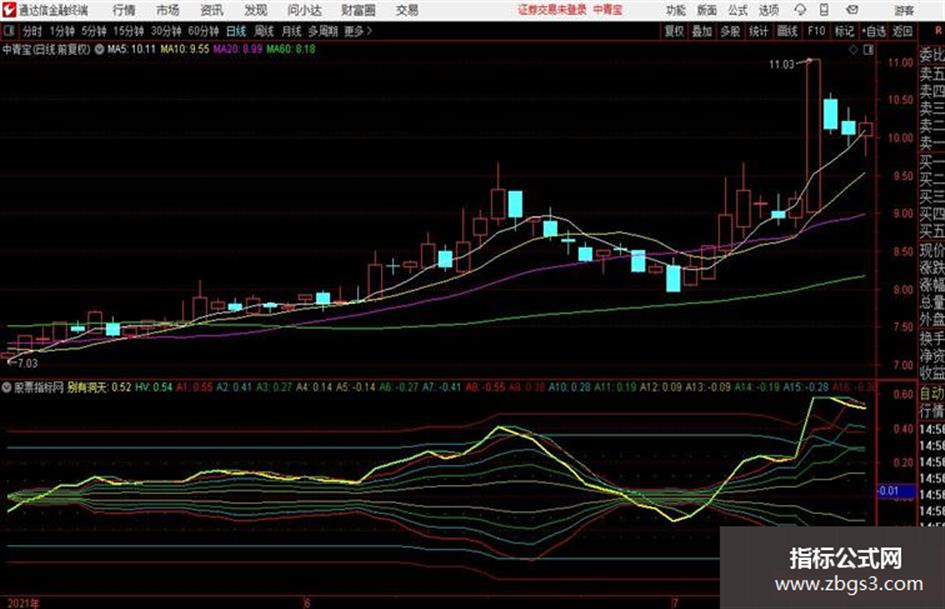Open the 版面 menu
The image size is (945, 609).
707,10
